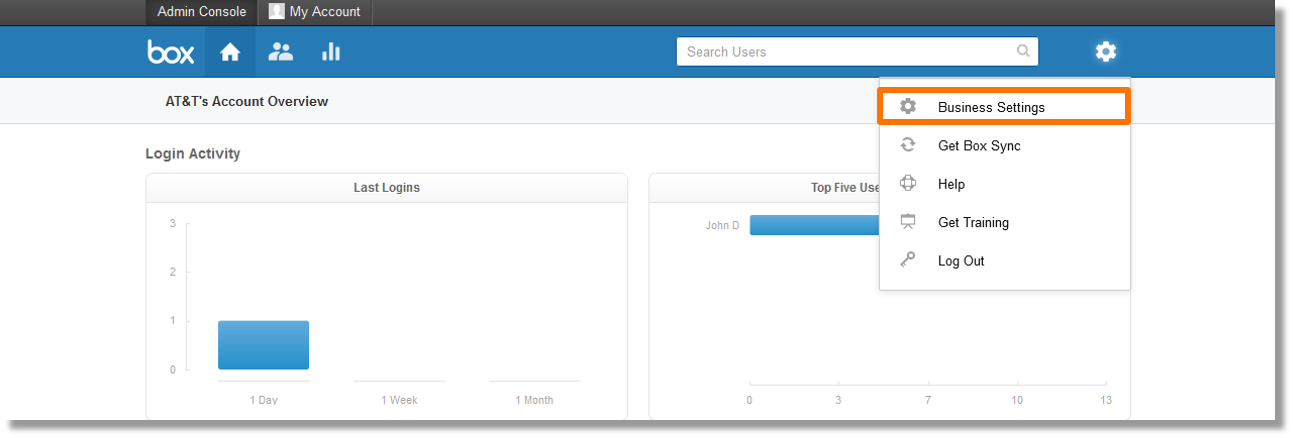Open the Reports bar chart icon

(331, 52)
